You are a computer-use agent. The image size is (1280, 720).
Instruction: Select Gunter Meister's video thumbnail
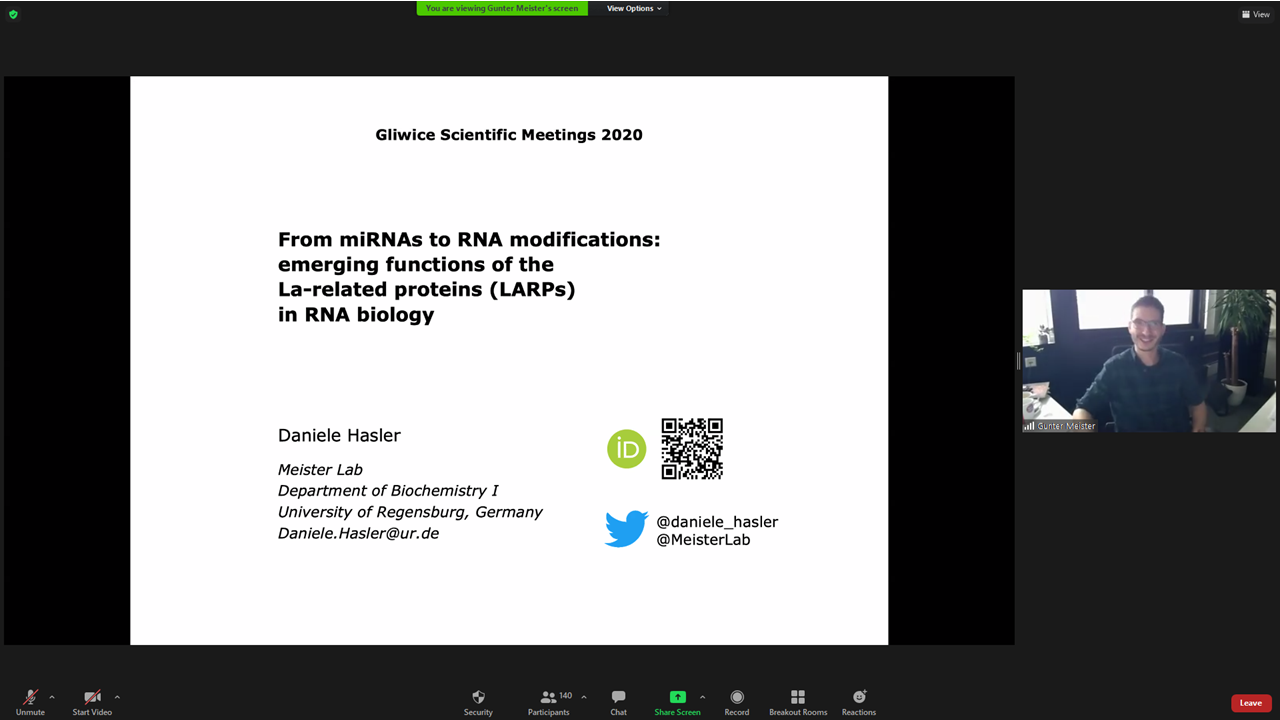coord(1148,361)
